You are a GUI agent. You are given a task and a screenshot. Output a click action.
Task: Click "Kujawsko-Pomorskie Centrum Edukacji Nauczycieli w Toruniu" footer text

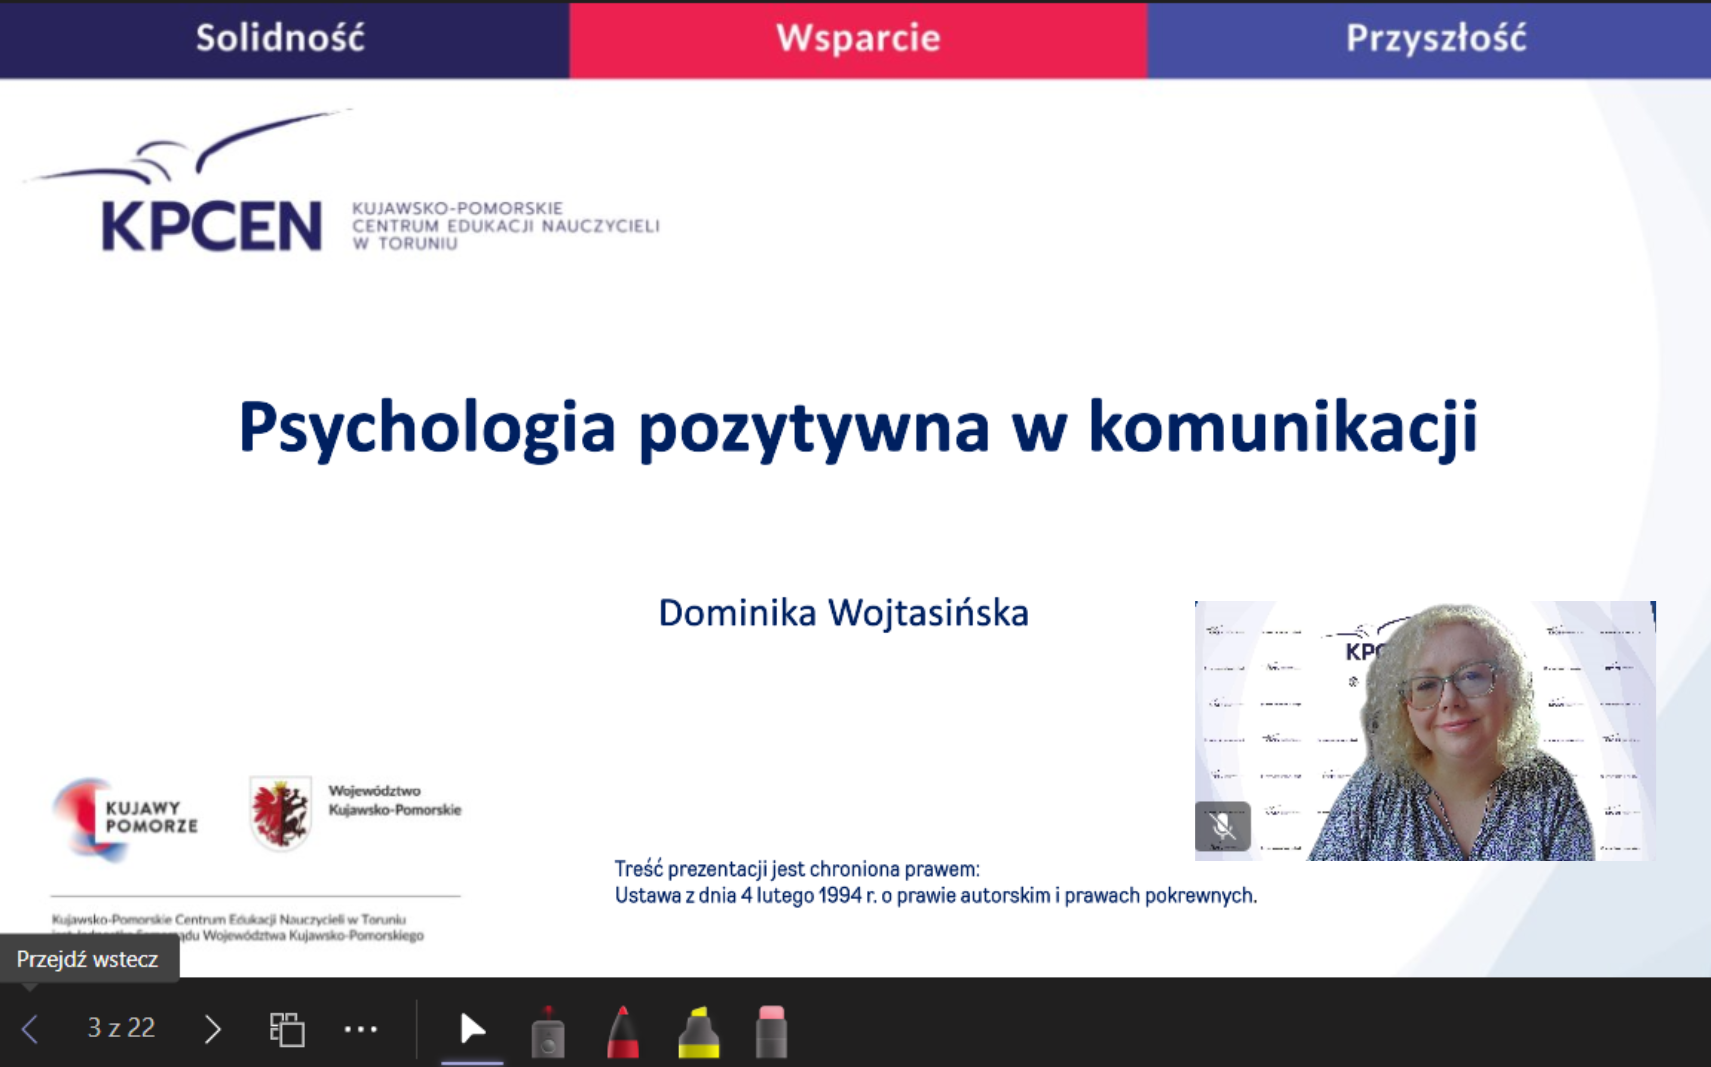coord(229,919)
